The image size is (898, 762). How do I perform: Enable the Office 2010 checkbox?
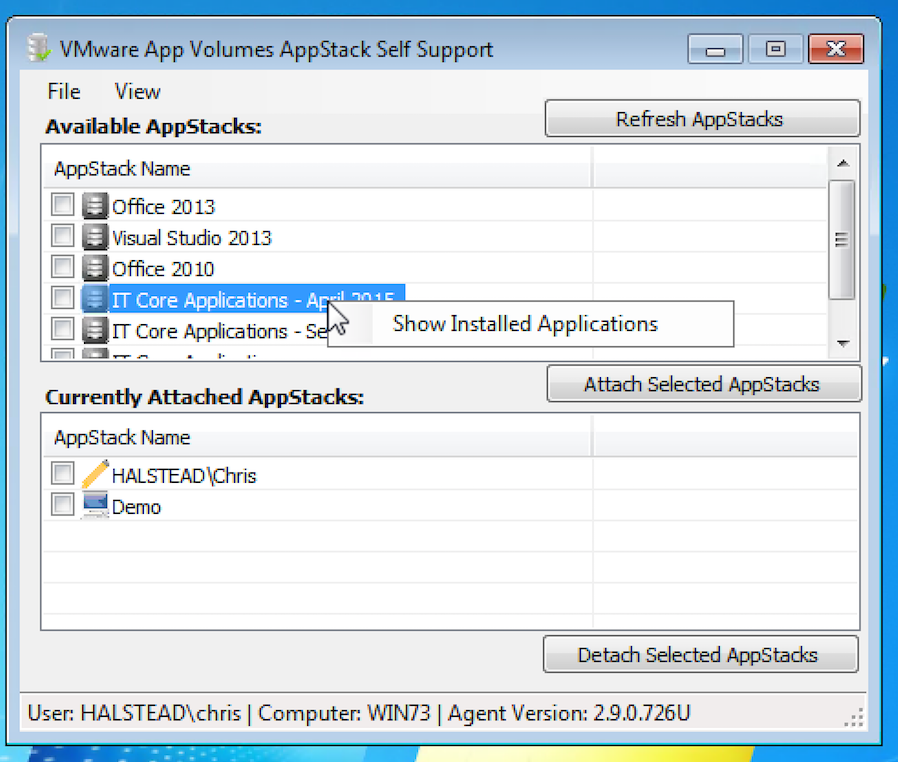click(x=63, y=267)
